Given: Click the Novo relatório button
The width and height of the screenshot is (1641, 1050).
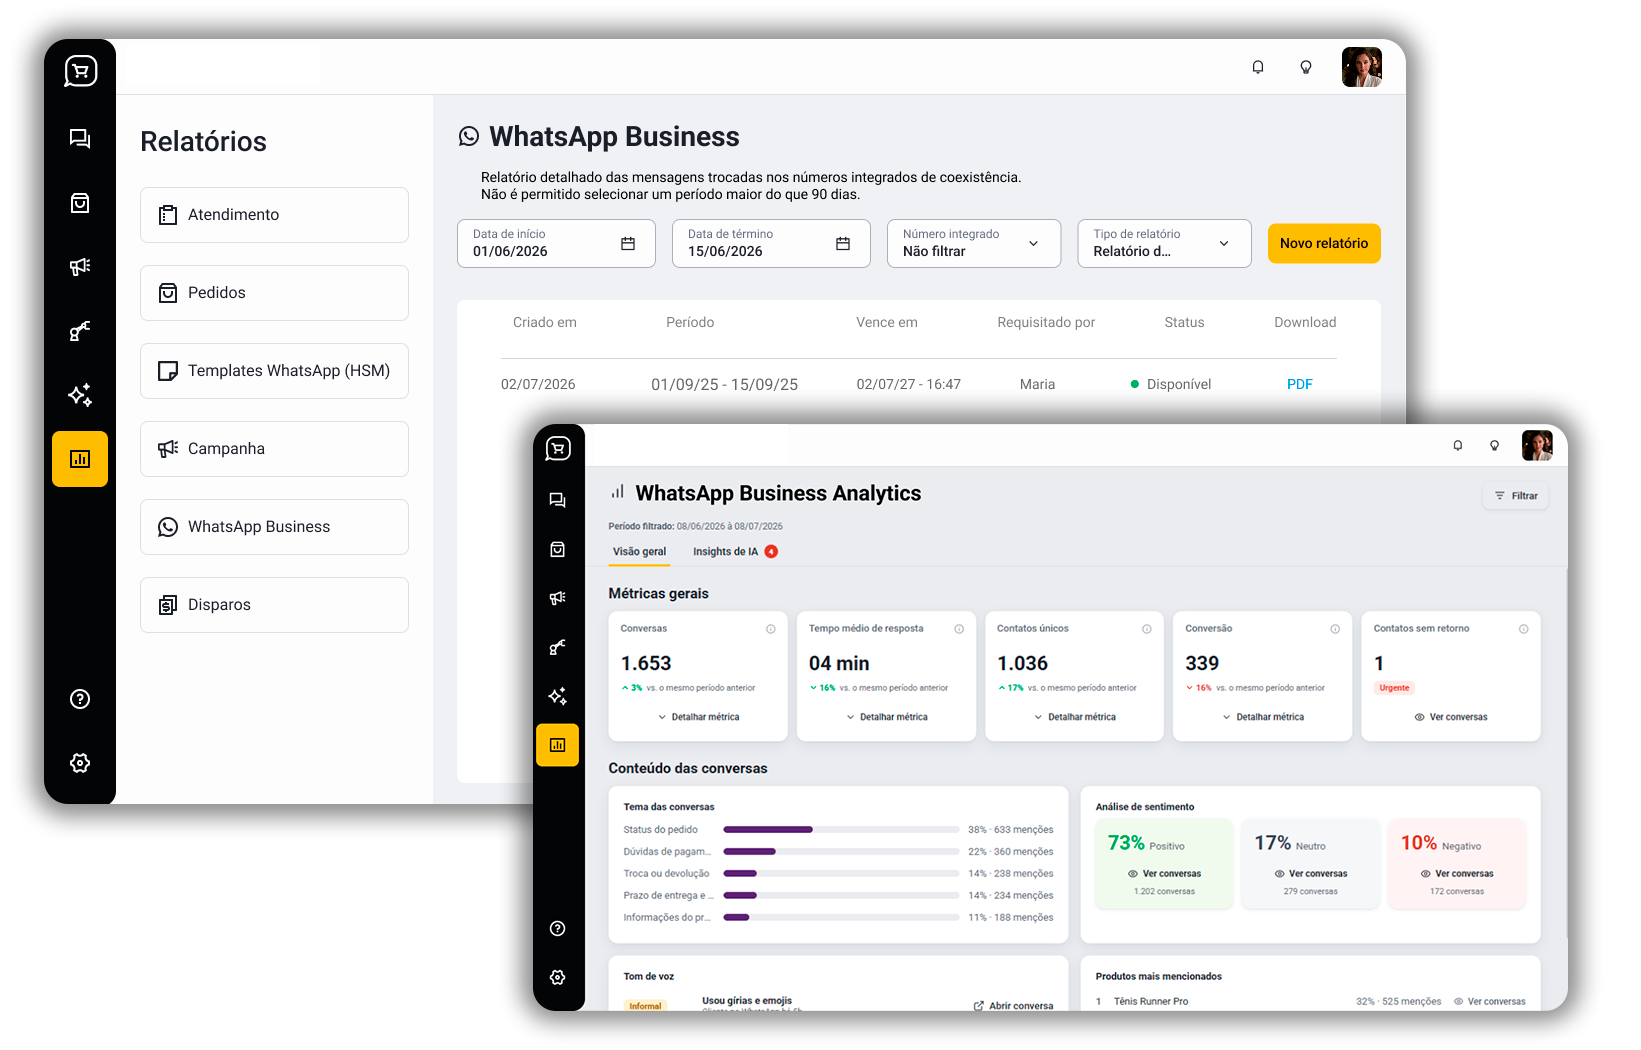Looking at the screenshot, I should [x=1324, y=243].
